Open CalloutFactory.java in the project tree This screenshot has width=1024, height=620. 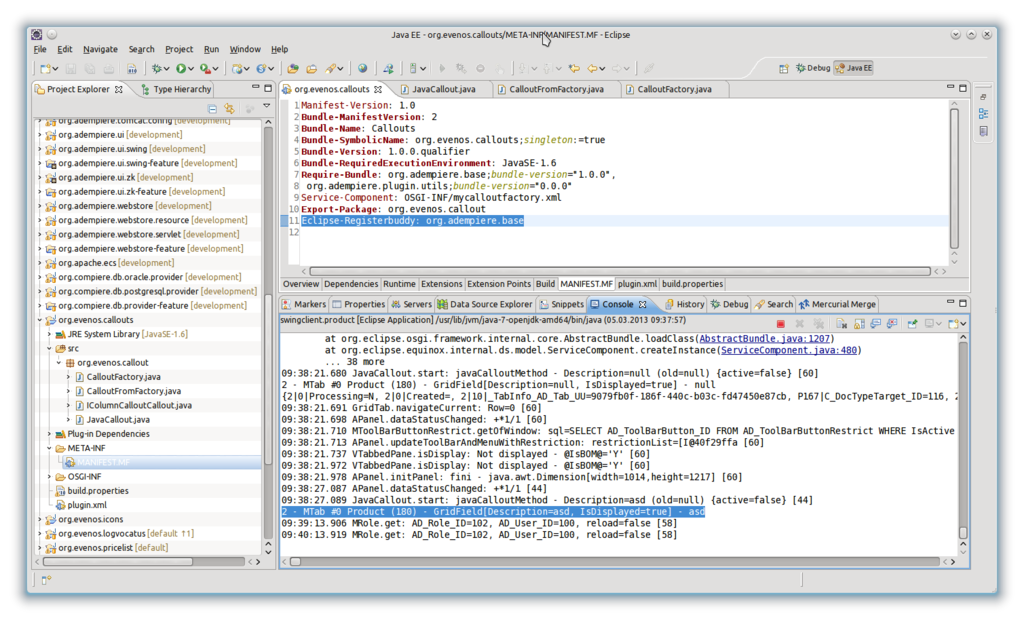123,377
